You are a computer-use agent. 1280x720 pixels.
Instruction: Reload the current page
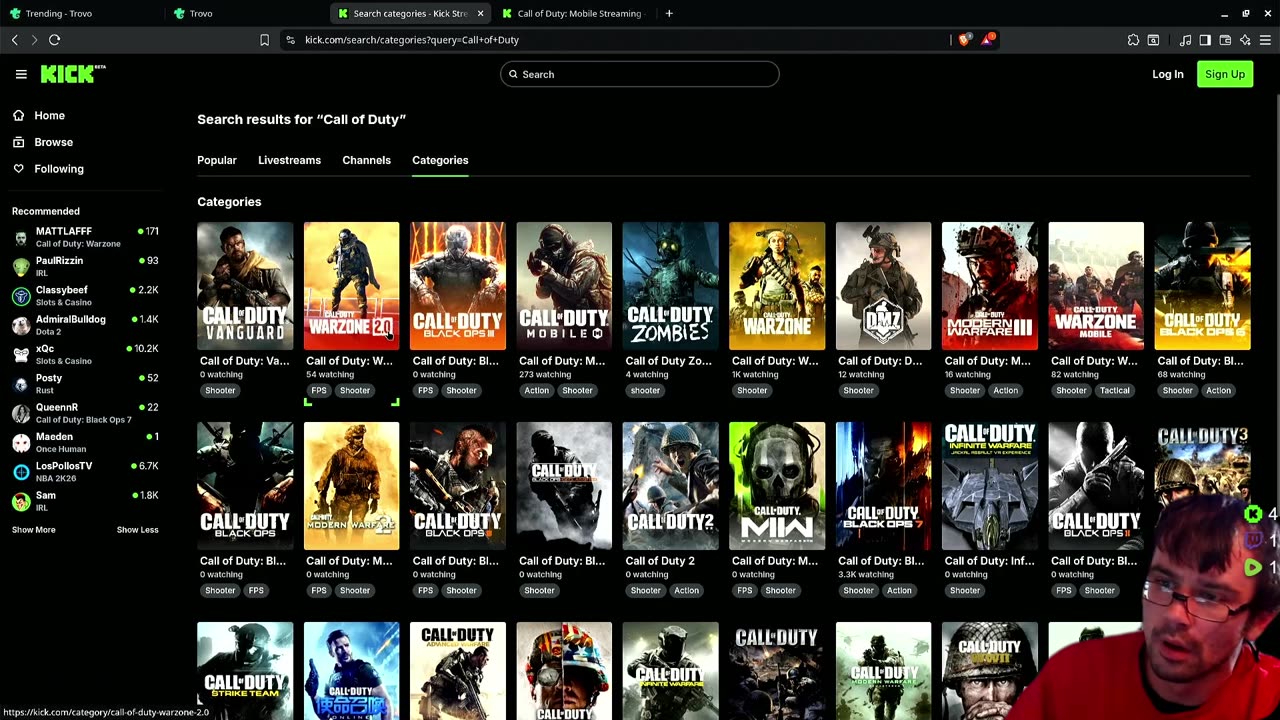pos(55,40)
